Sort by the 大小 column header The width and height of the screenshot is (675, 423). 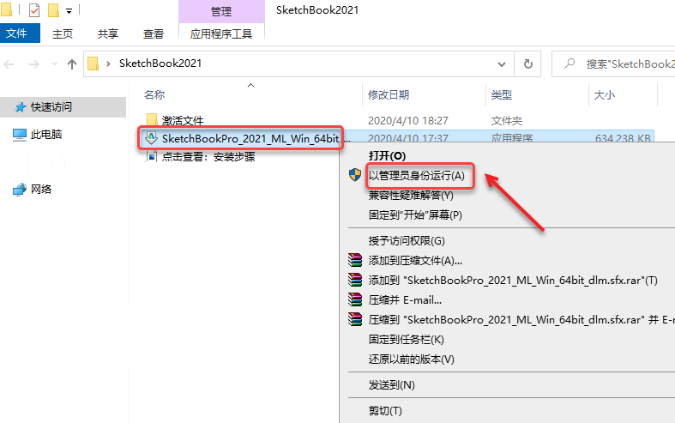pyautogui.click(x=604, y=95)
